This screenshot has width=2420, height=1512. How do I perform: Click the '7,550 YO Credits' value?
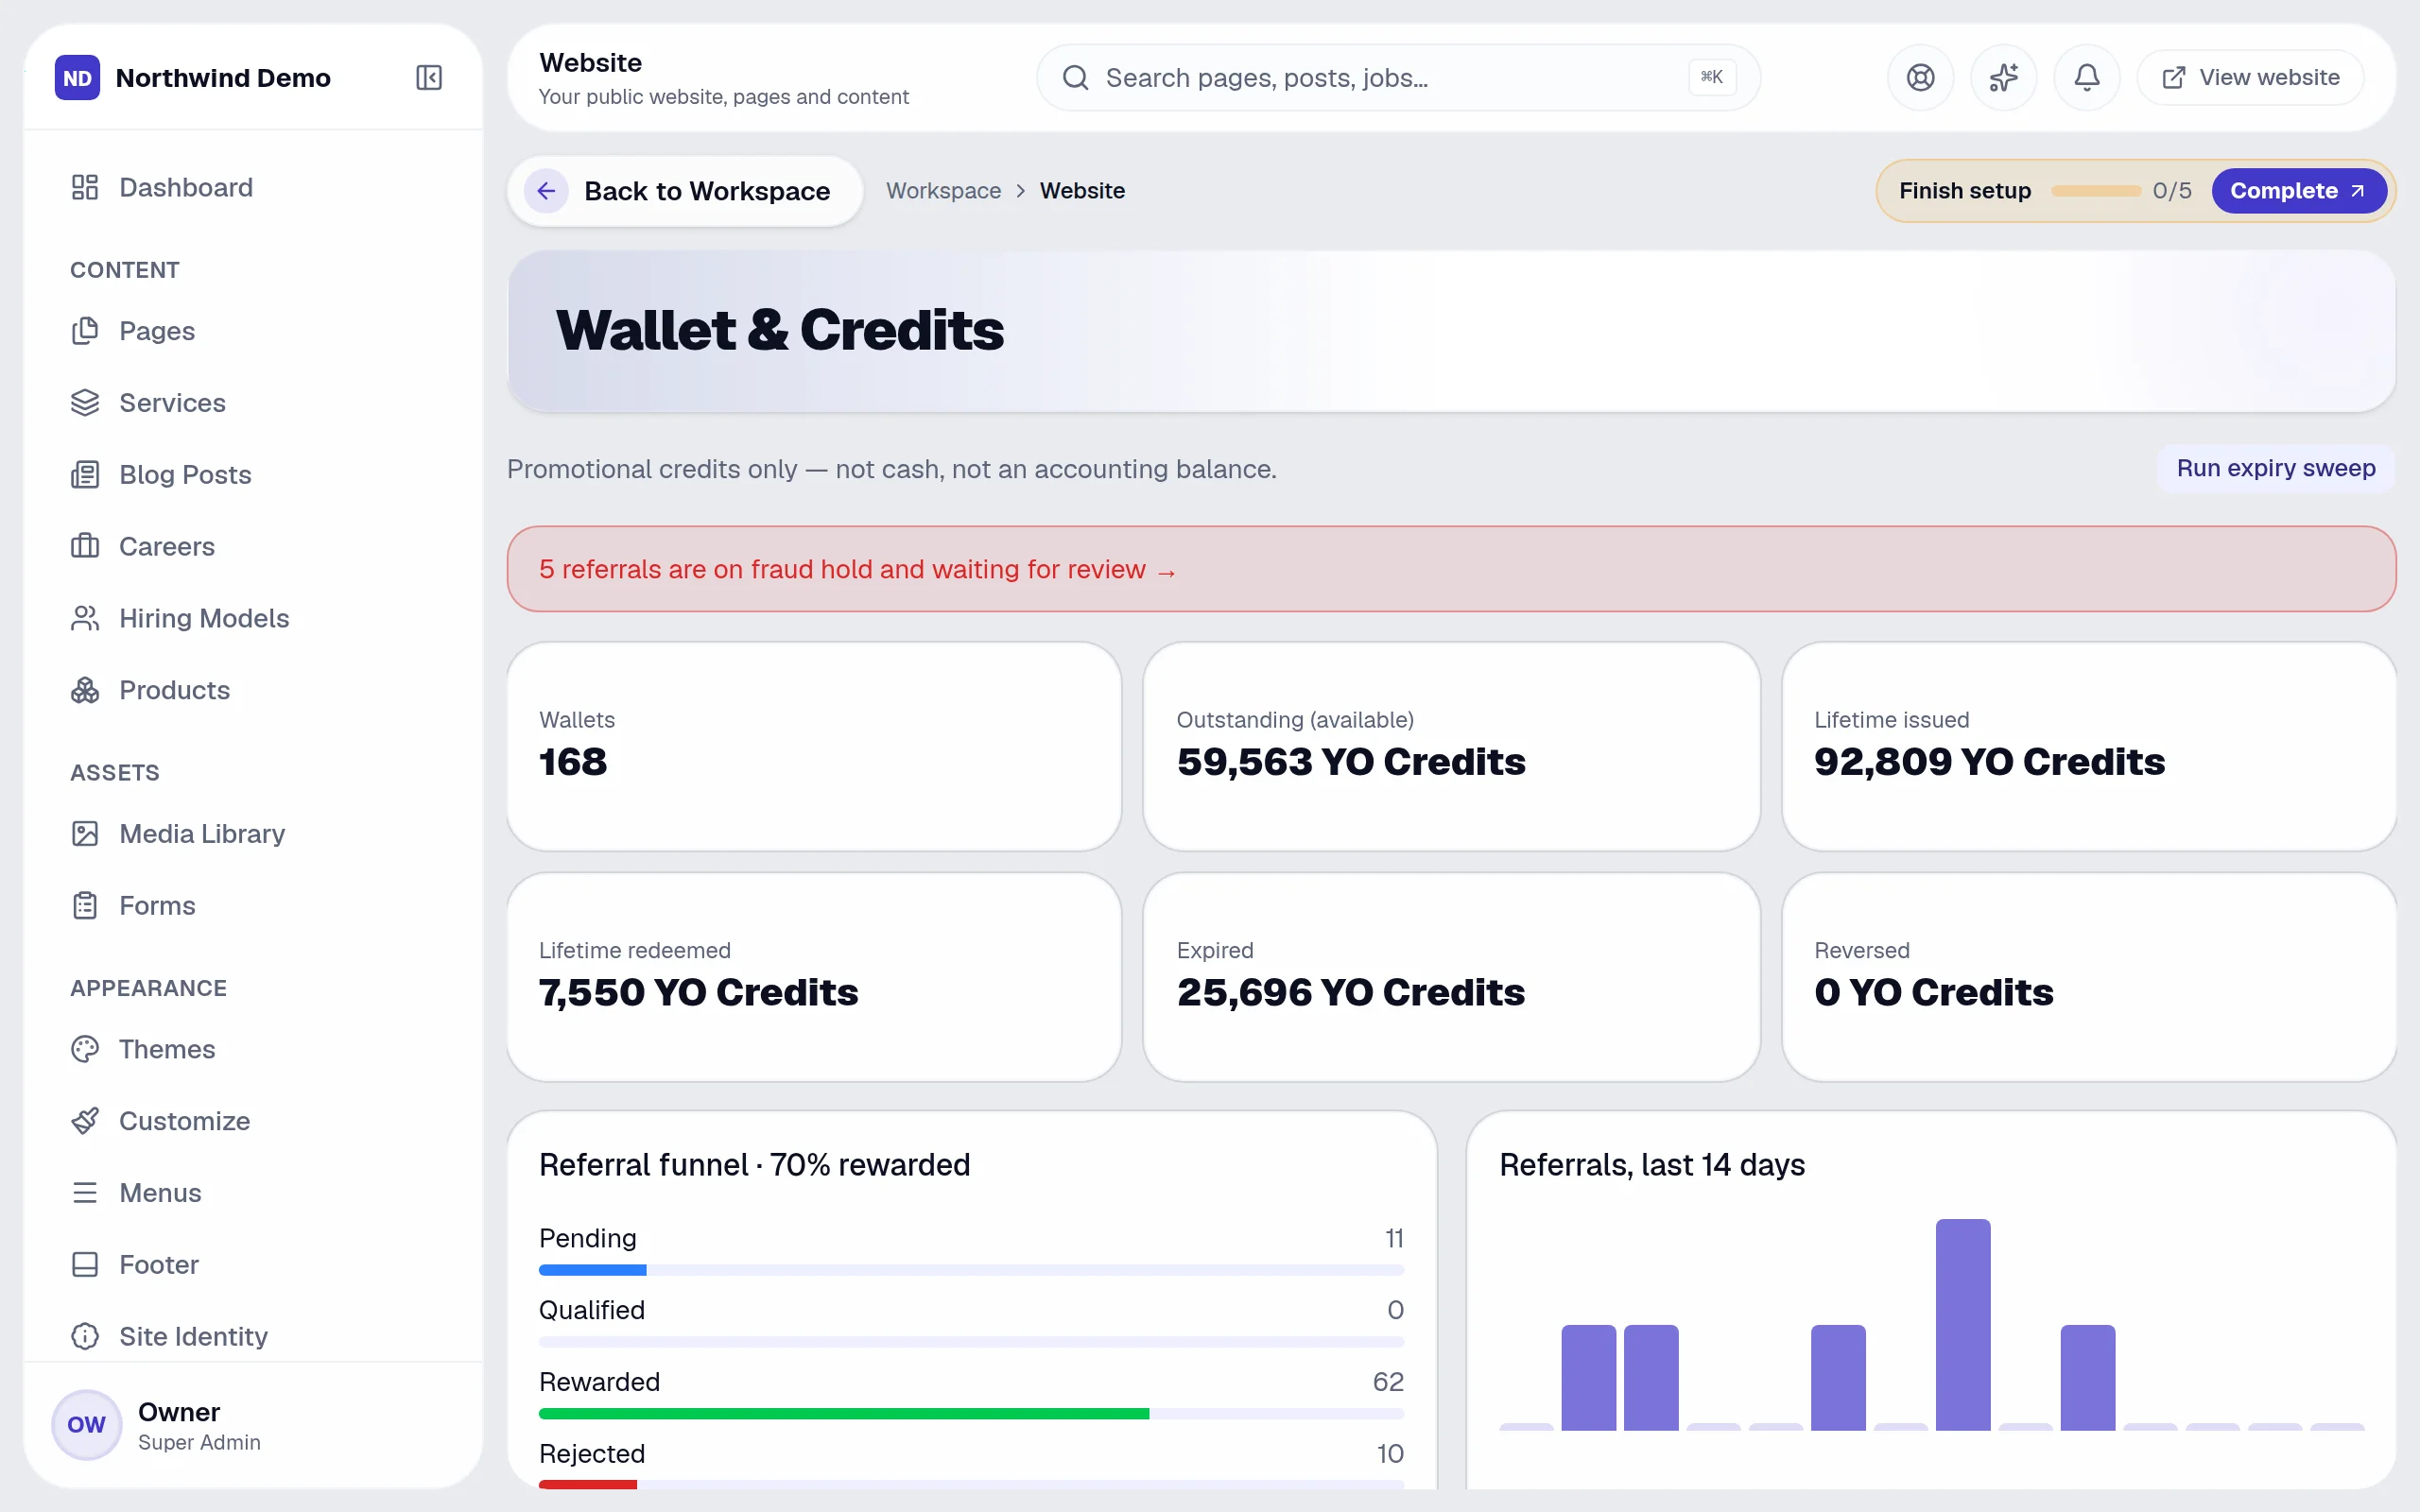tap(698, 992)
